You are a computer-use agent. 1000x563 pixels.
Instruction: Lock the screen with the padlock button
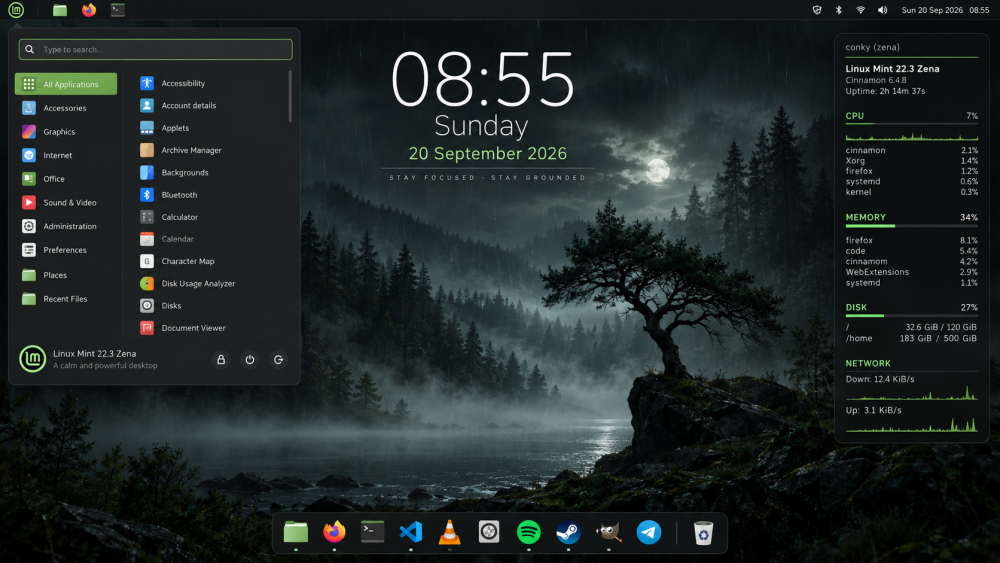point(221,360)
